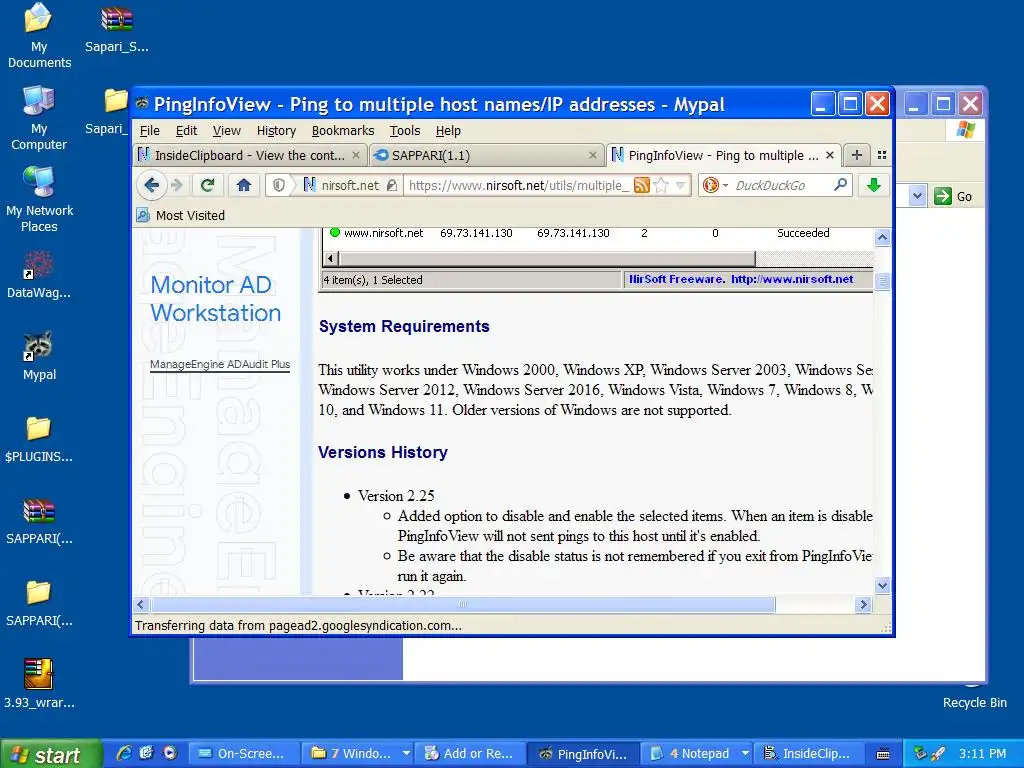Select the DataWag... desktop shortcut
1024x768 pixels.
tap(39, 274)
